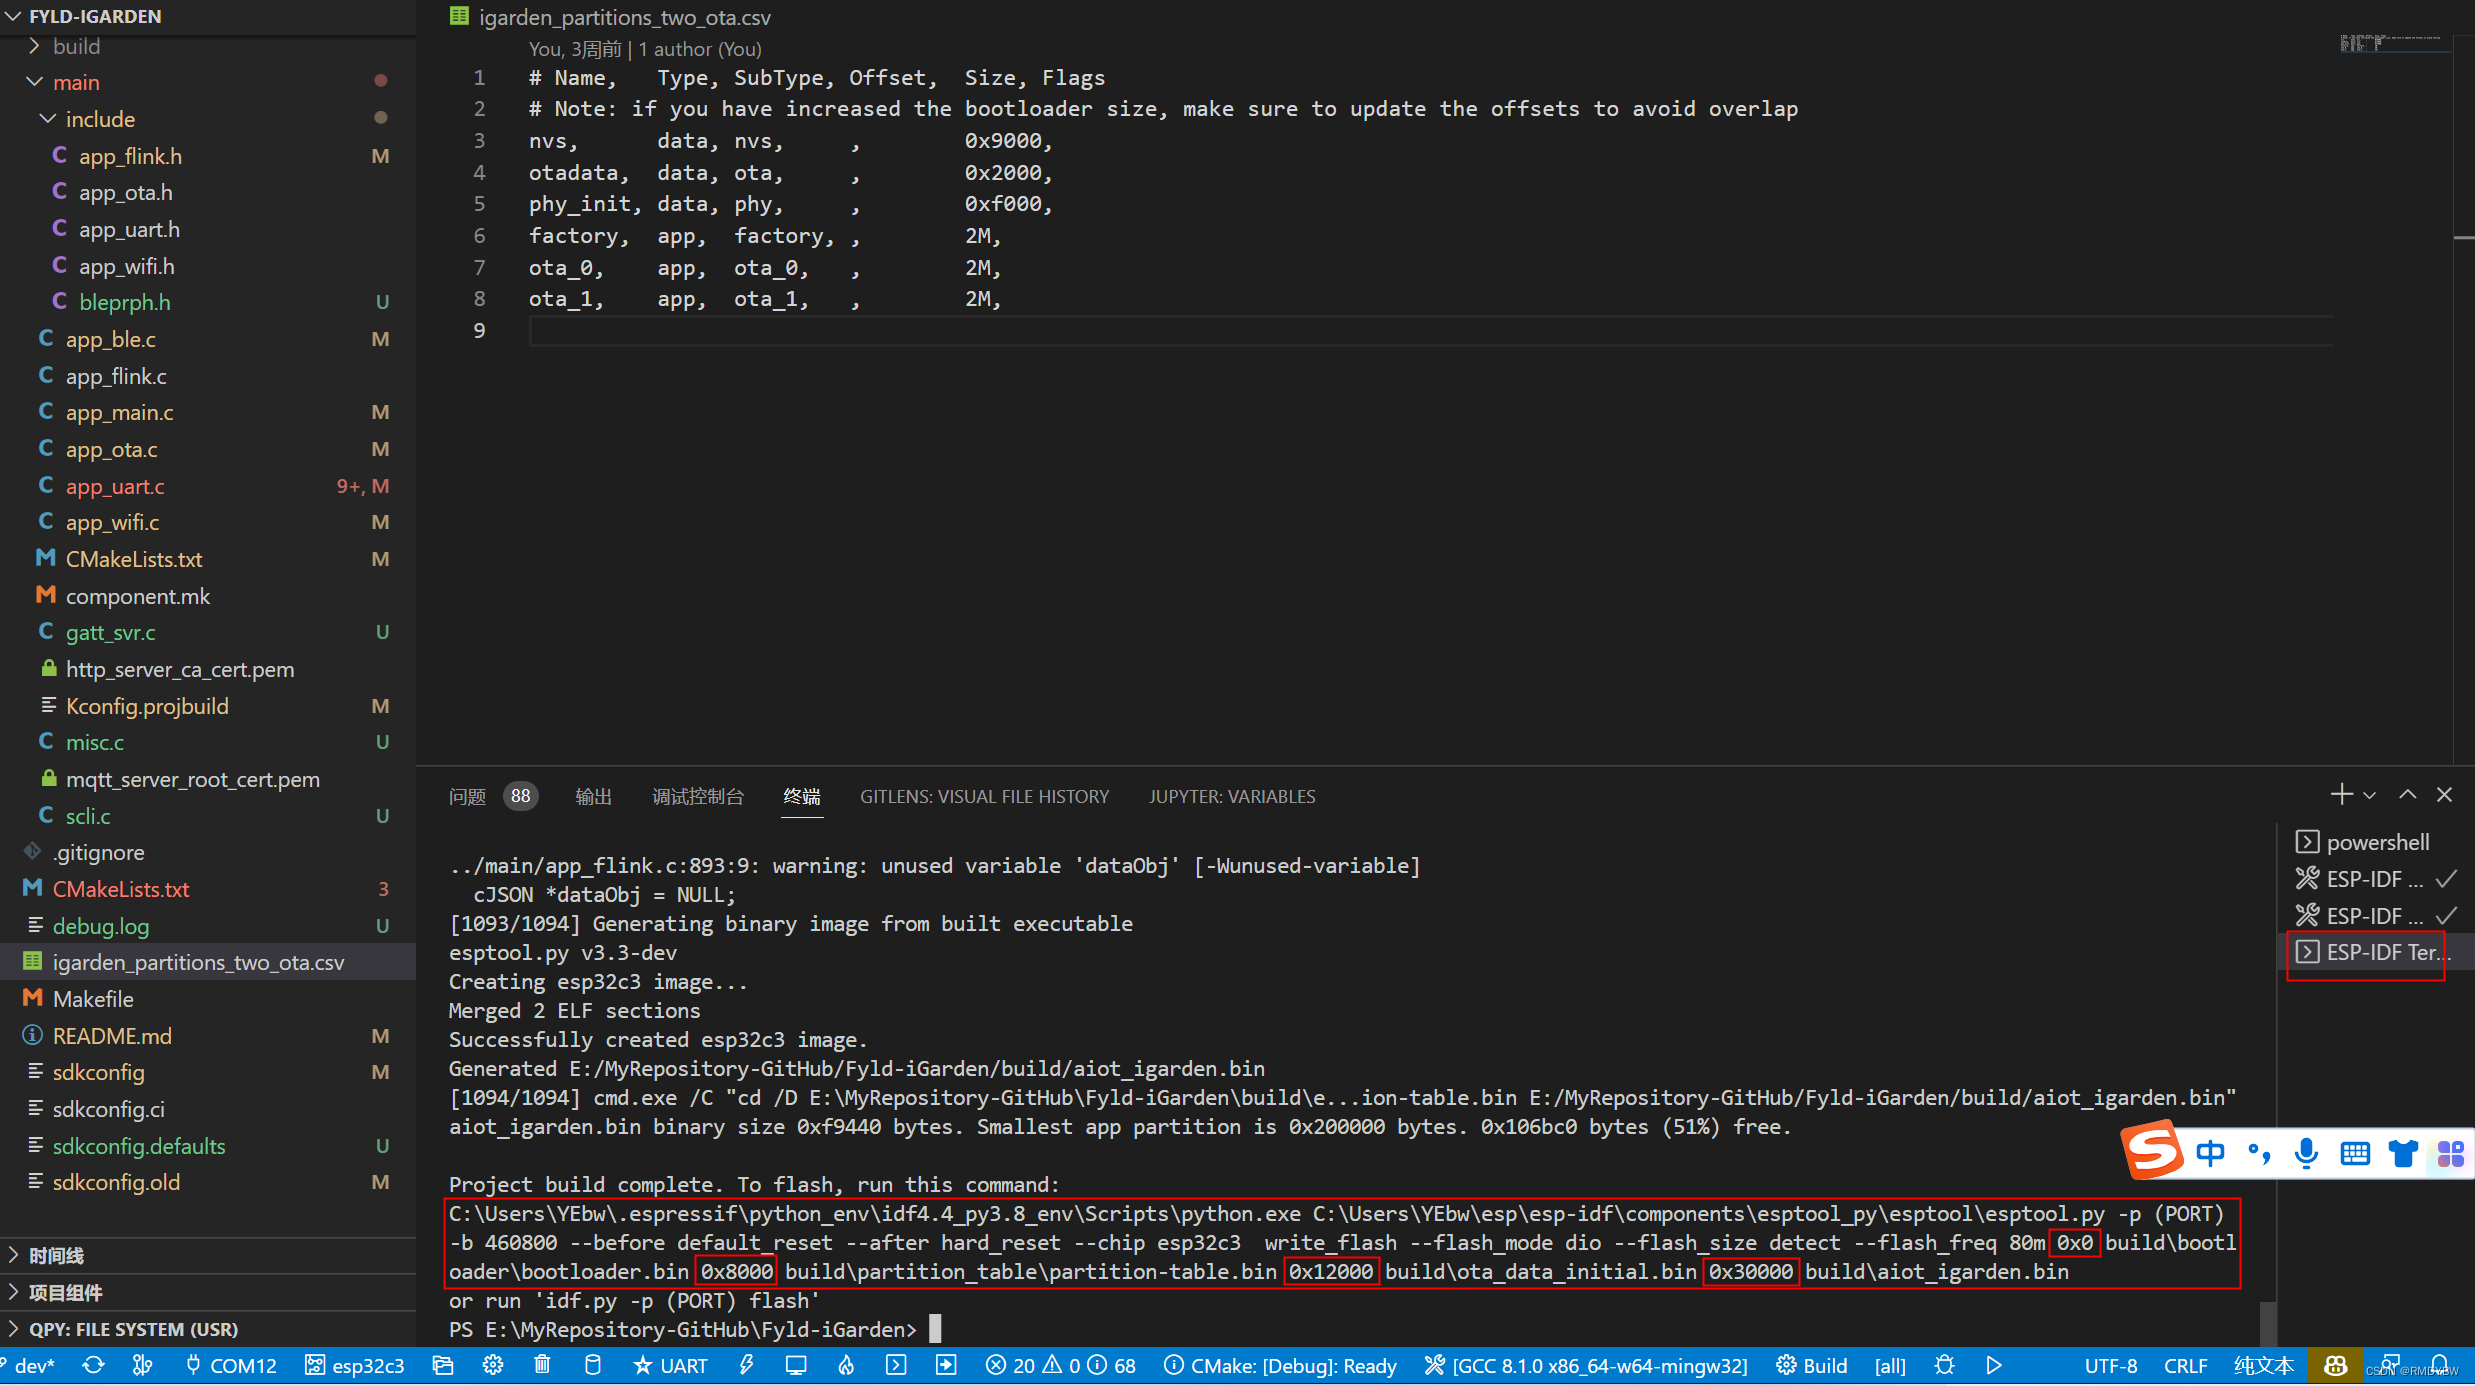
Task: Open the 调试控制台 debug console tab
Action: 698,796
